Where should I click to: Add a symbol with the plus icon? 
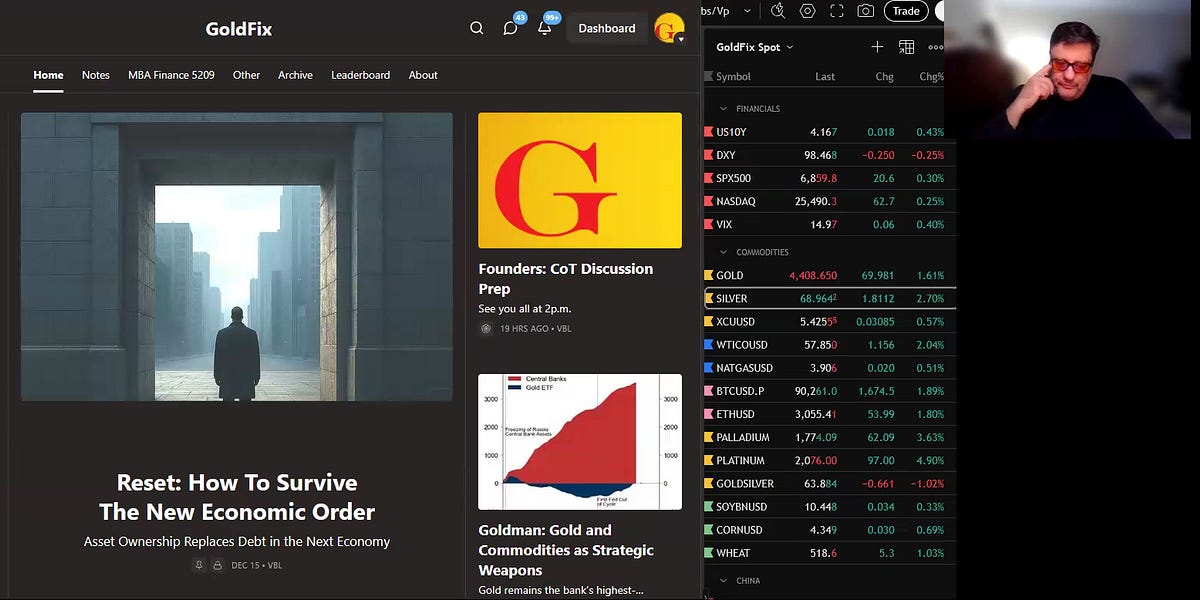(877, 46)
